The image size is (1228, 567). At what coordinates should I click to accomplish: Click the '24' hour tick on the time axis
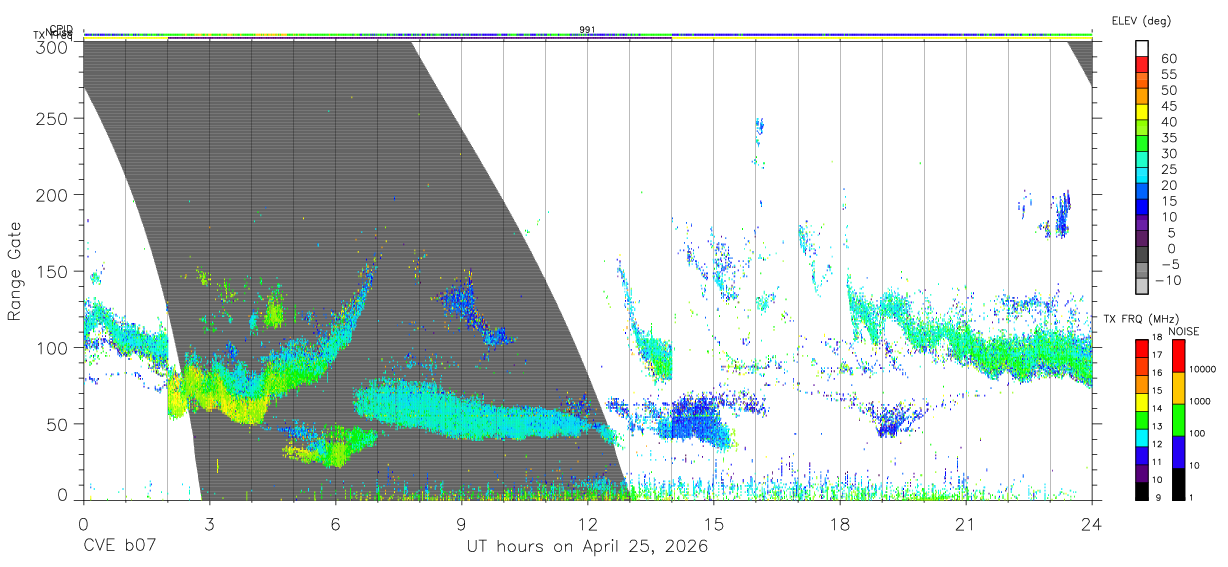pyautogui.click(x=1091, y=523)
